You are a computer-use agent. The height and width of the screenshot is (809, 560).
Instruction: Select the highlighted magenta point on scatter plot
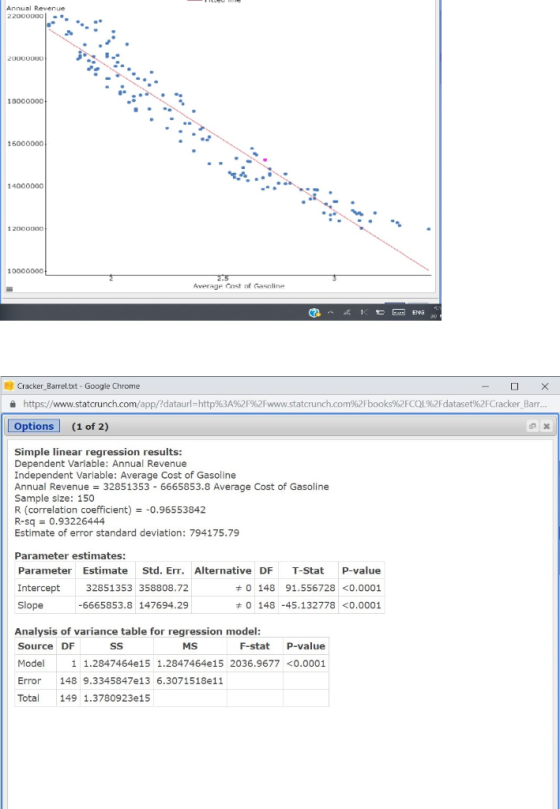pyautogui.click(x=265, y=160)
